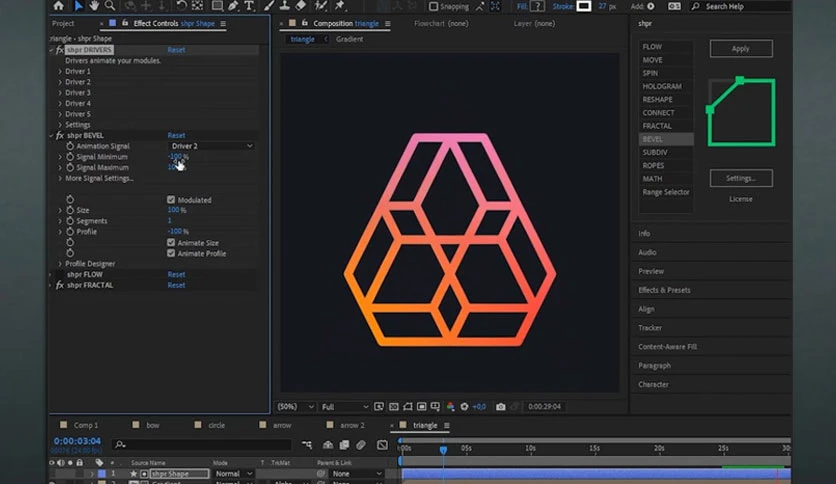Select the Zoom magnifier tool
Image resolution: width=836 pixels, height=484 pixels.
(x=110, y=6)
